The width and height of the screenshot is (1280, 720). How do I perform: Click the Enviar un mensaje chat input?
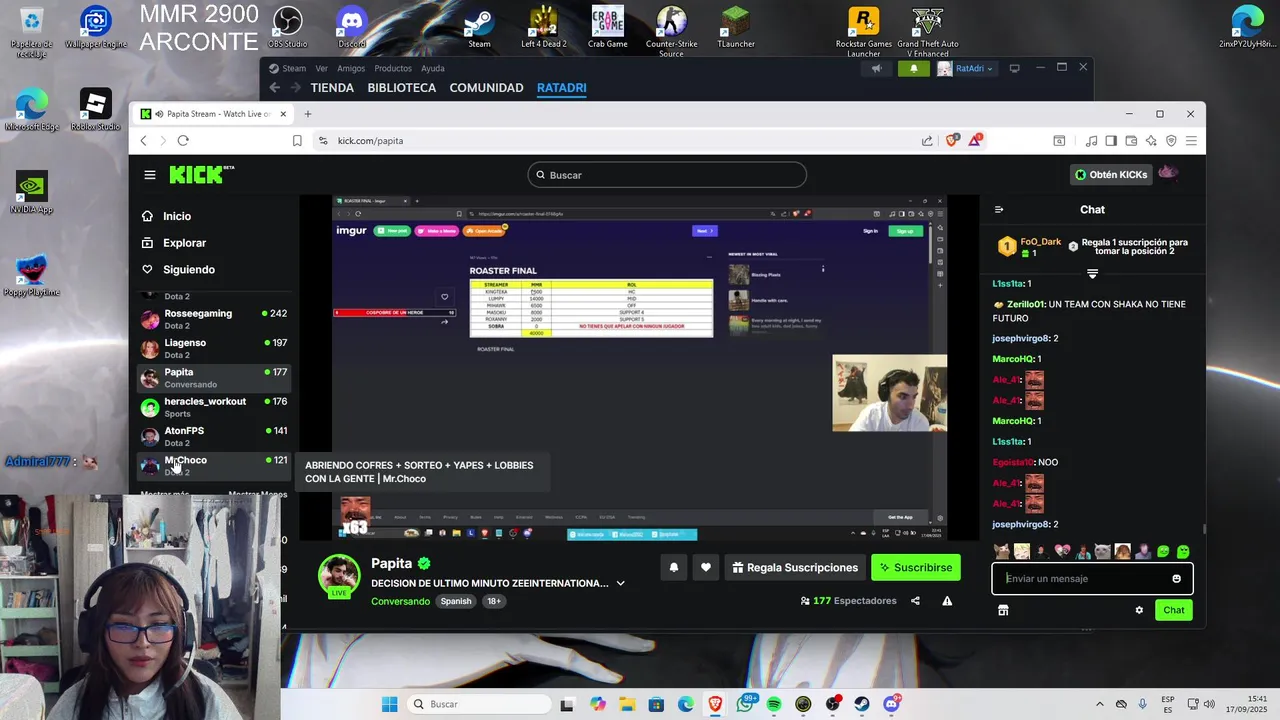tap(1083, 579)
